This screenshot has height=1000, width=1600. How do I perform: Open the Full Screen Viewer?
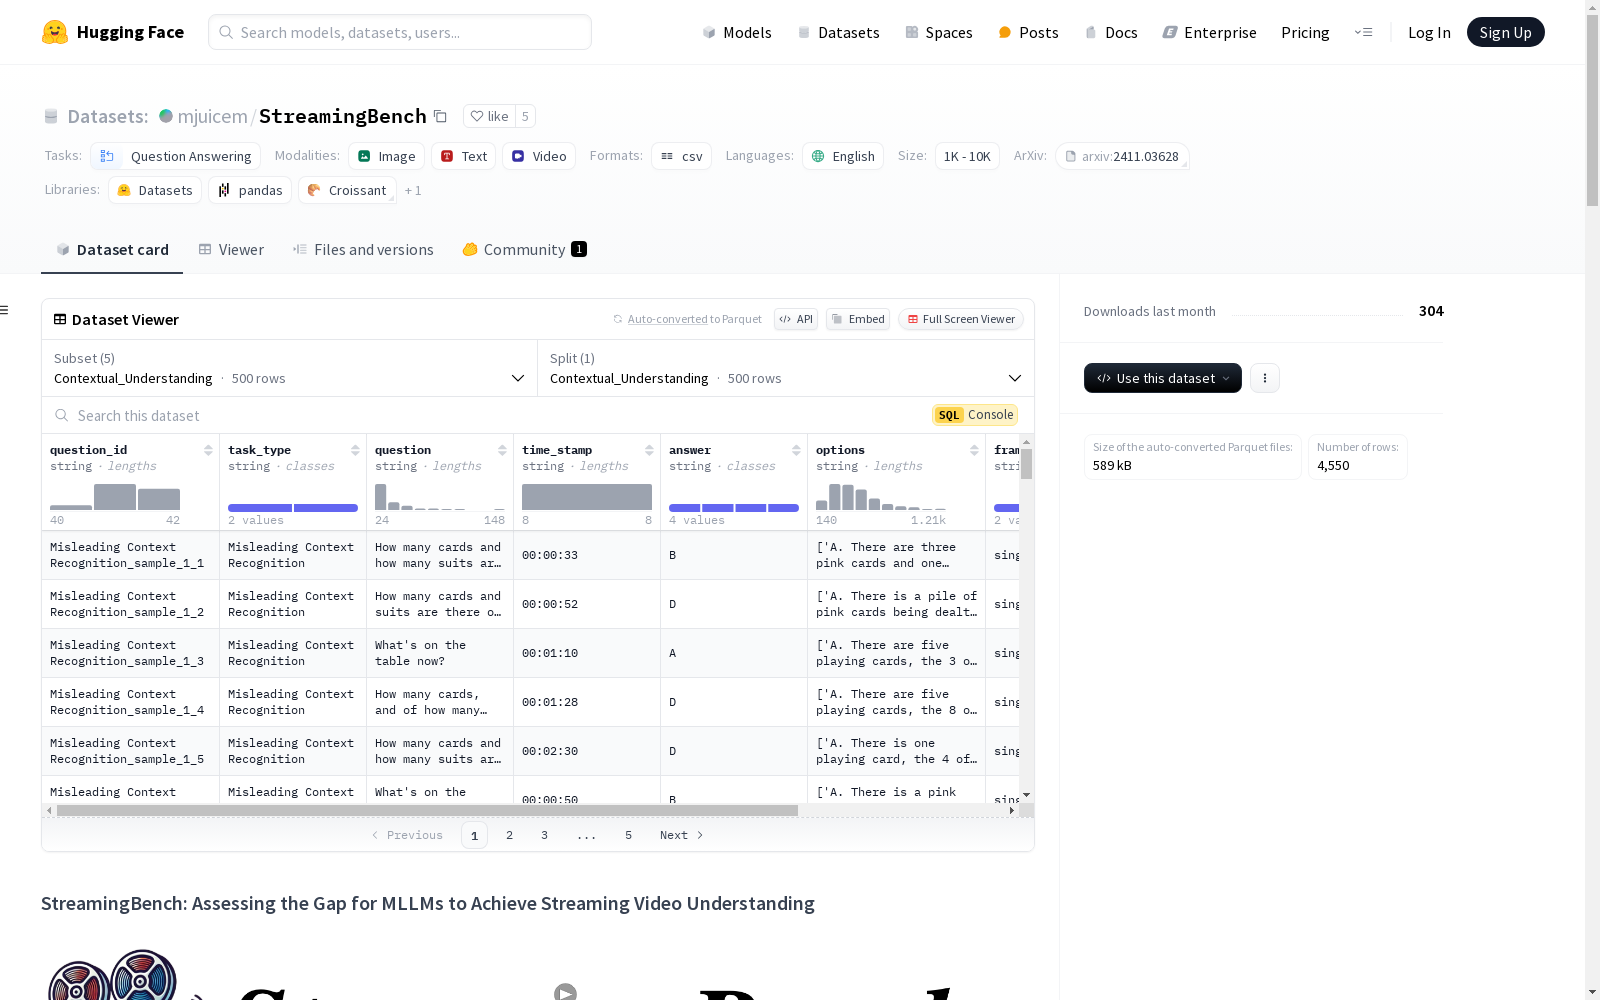click(960, 319)
